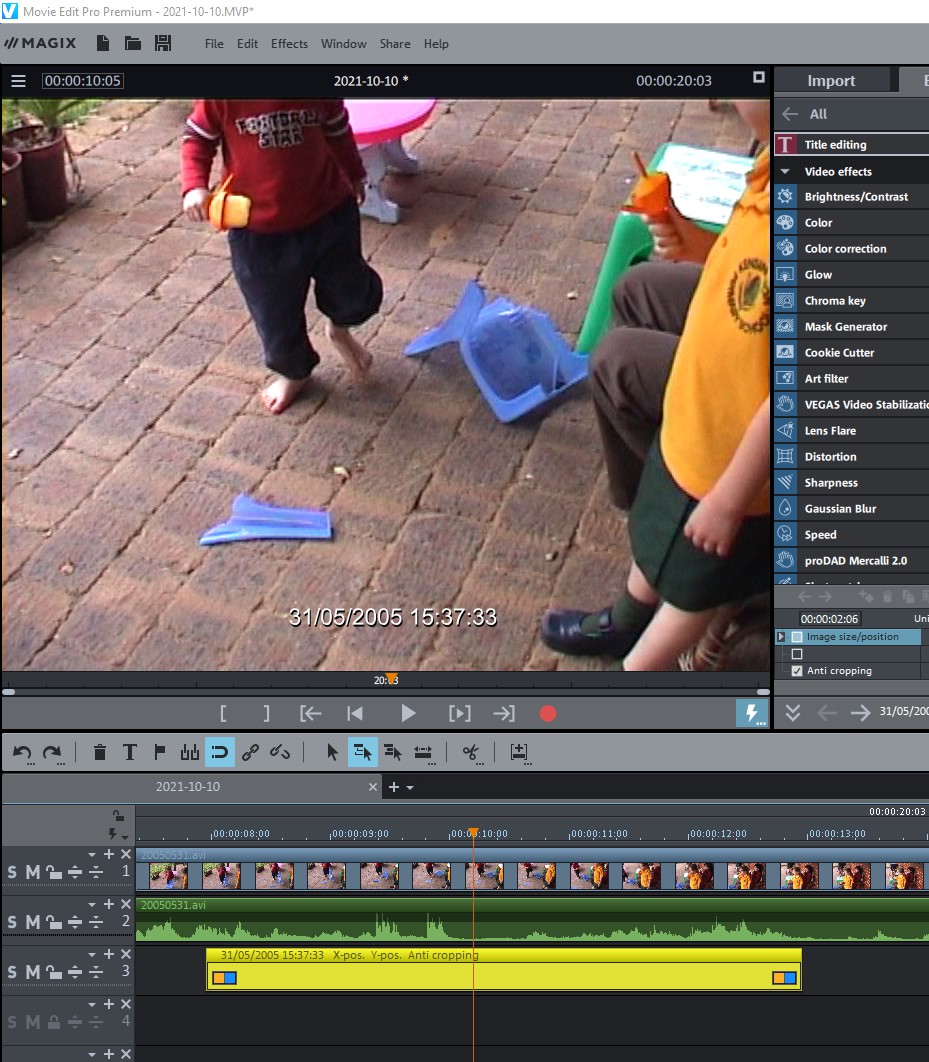Click the split scissors tool

[x=470, y=753]
